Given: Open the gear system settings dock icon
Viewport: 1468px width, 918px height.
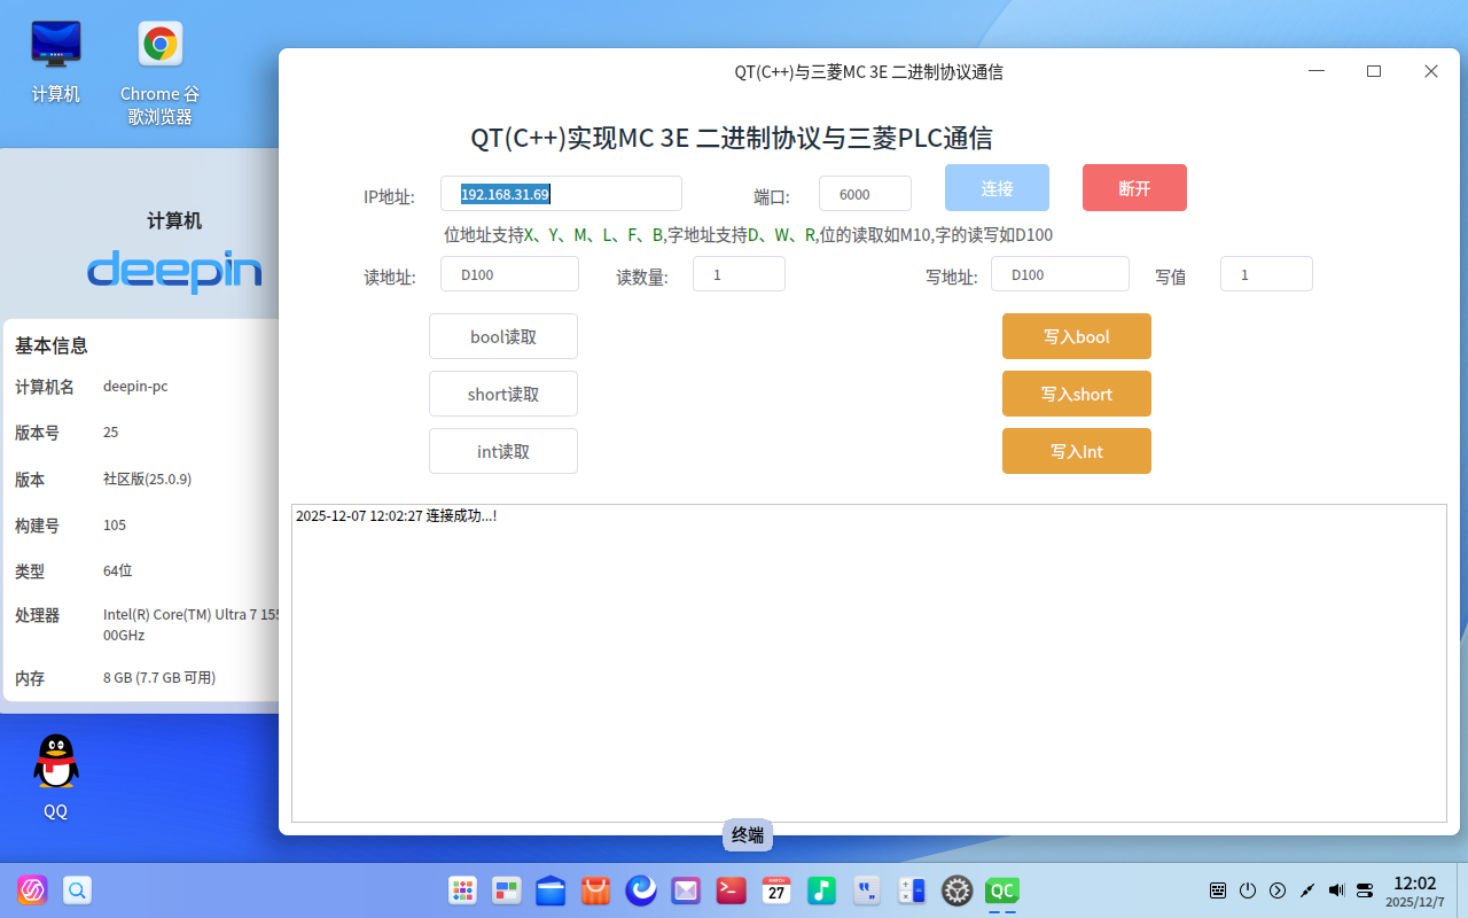Looking at the screenshot, I should pos(957,890).
